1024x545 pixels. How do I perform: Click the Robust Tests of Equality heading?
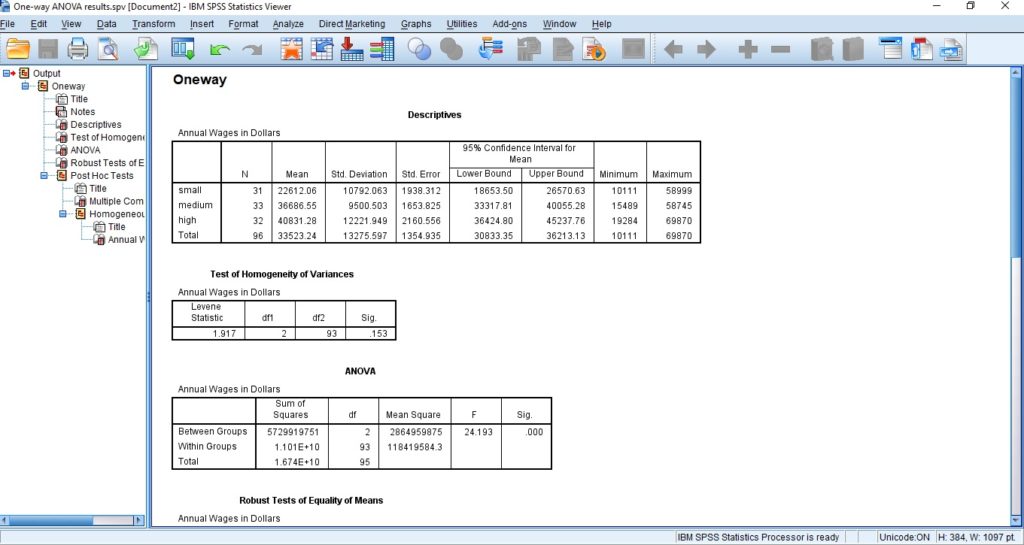click(x=311, y=500)
